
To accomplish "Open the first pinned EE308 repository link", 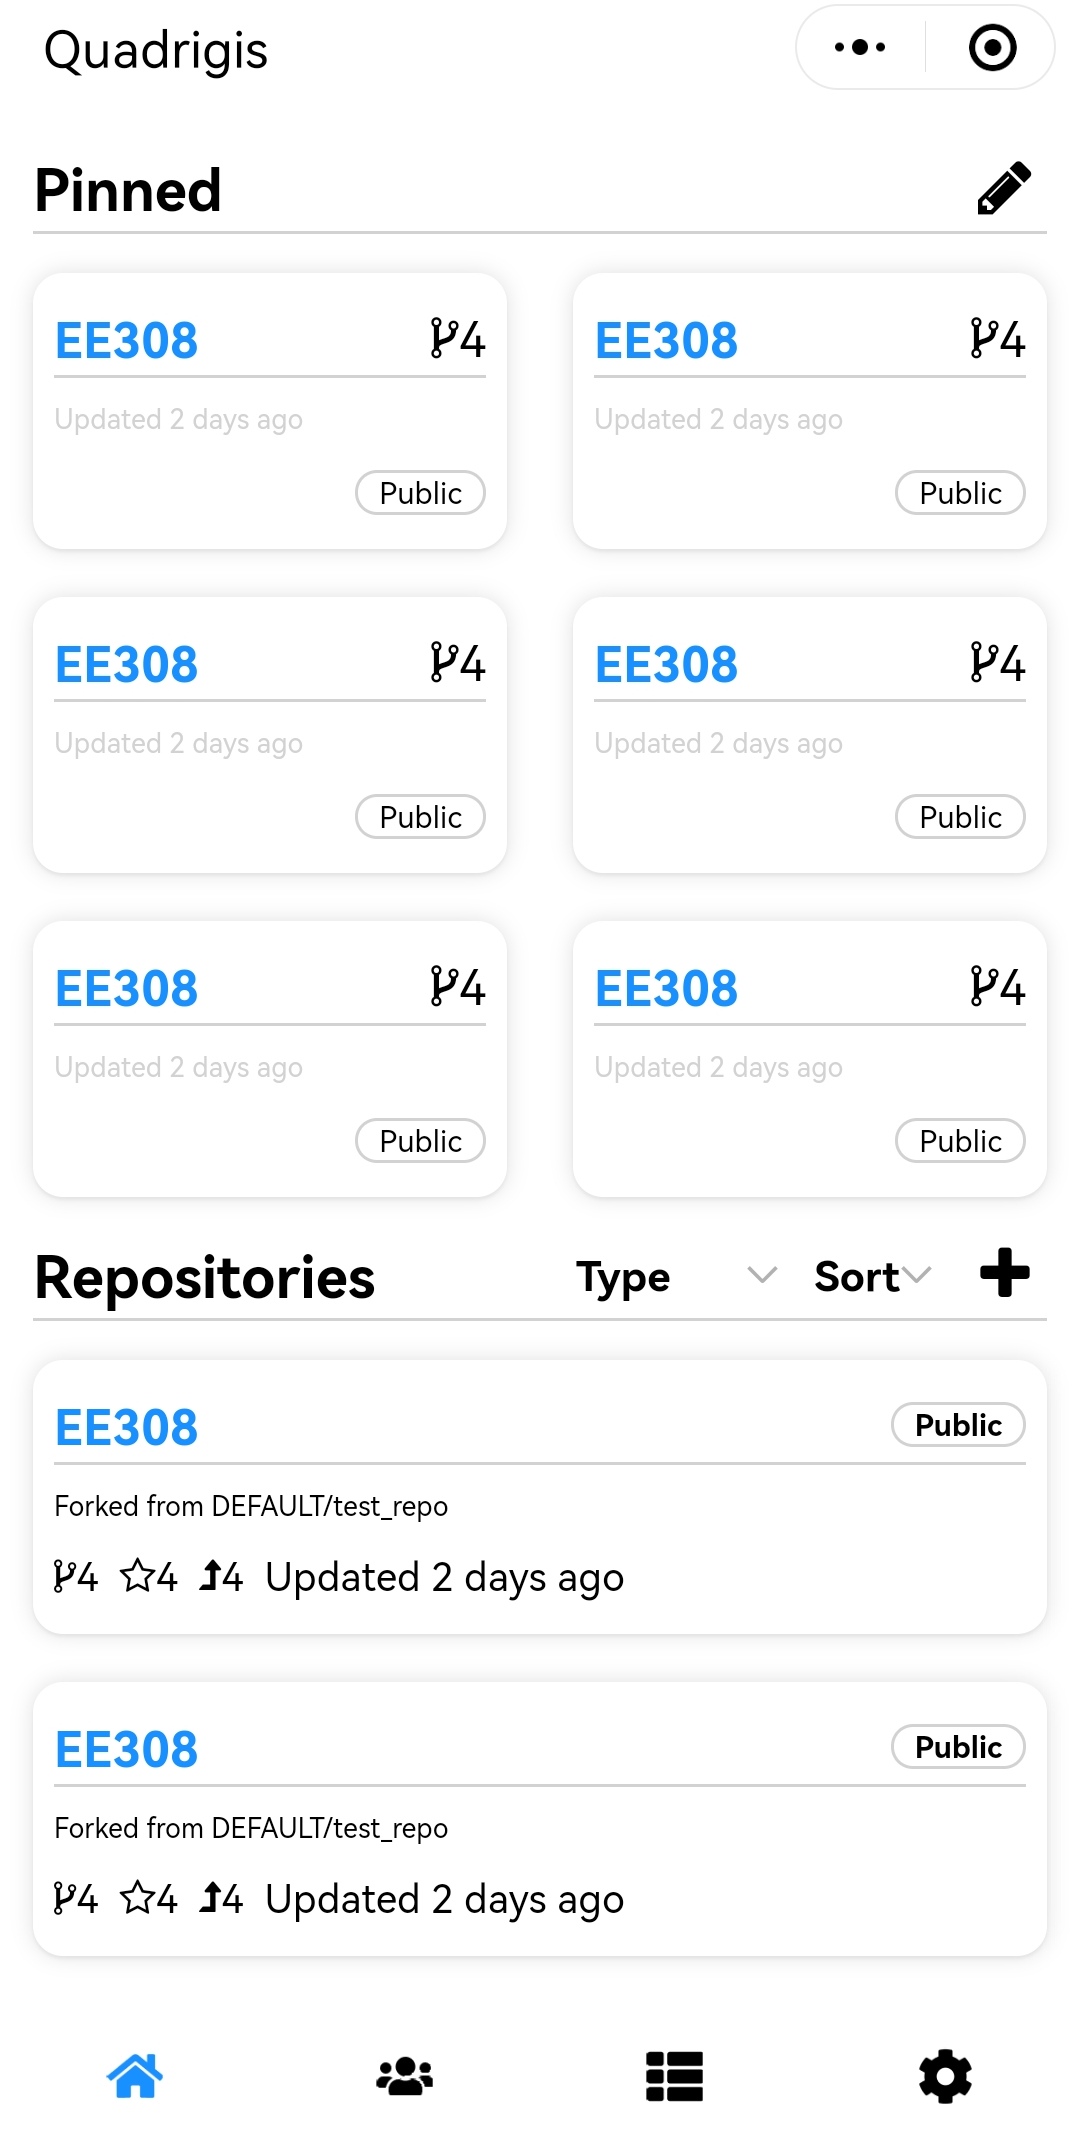I will coord(127,340).
